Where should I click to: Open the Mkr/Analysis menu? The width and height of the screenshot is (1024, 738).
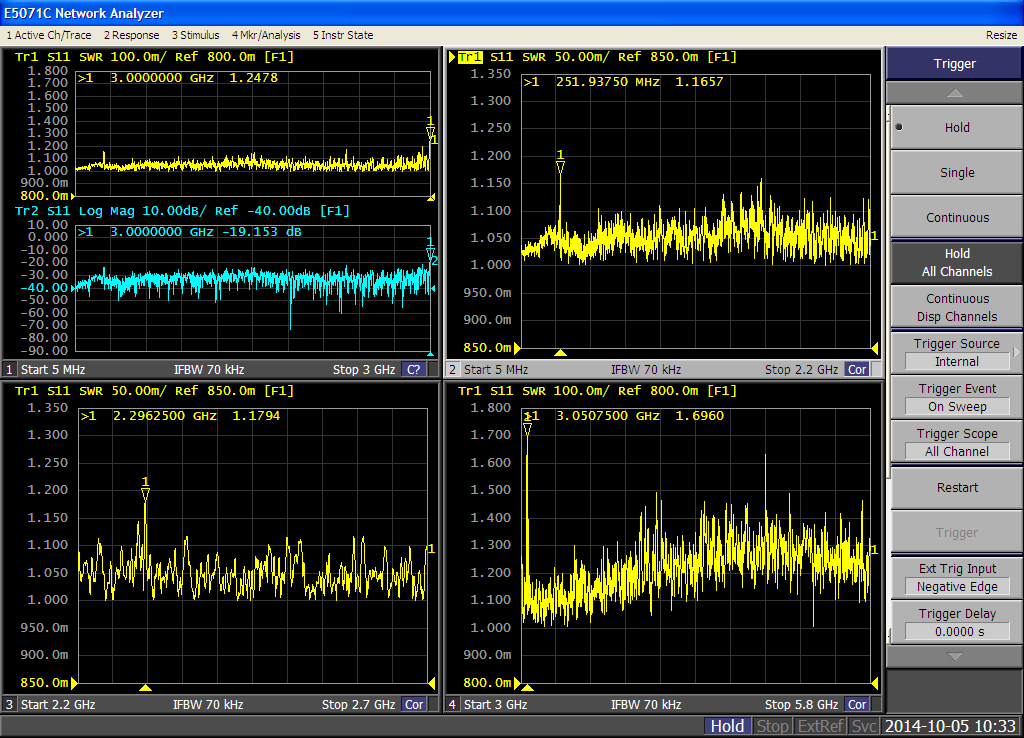tap(266, 35)
